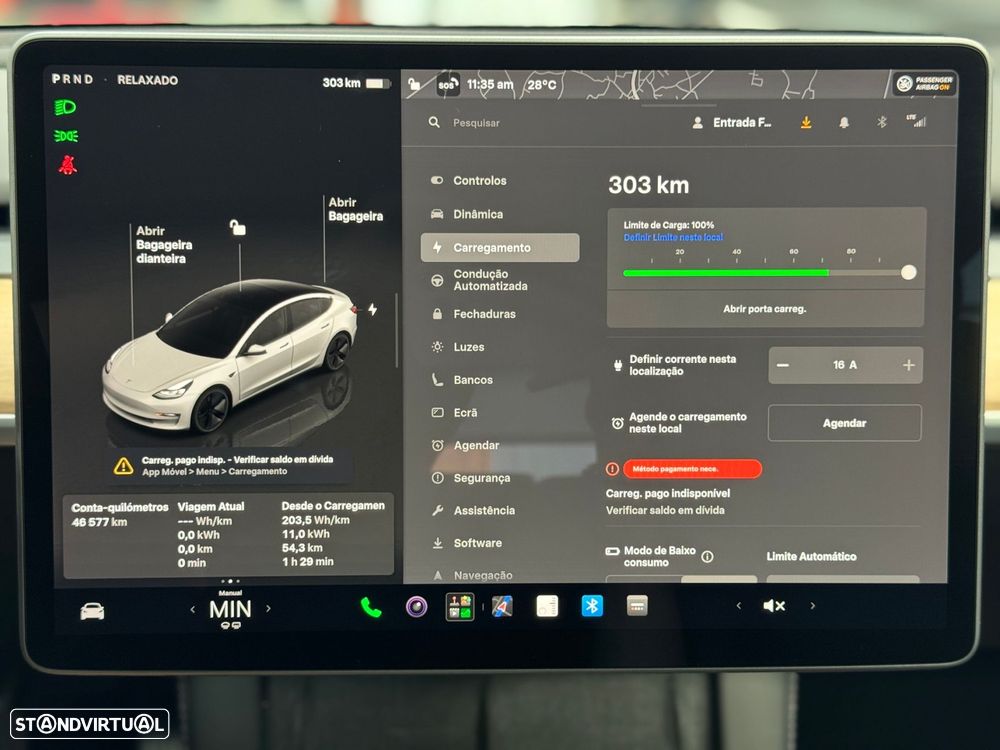Tap the headlights indicator icon
The image size is (1000, 750).
pos(65,107)
